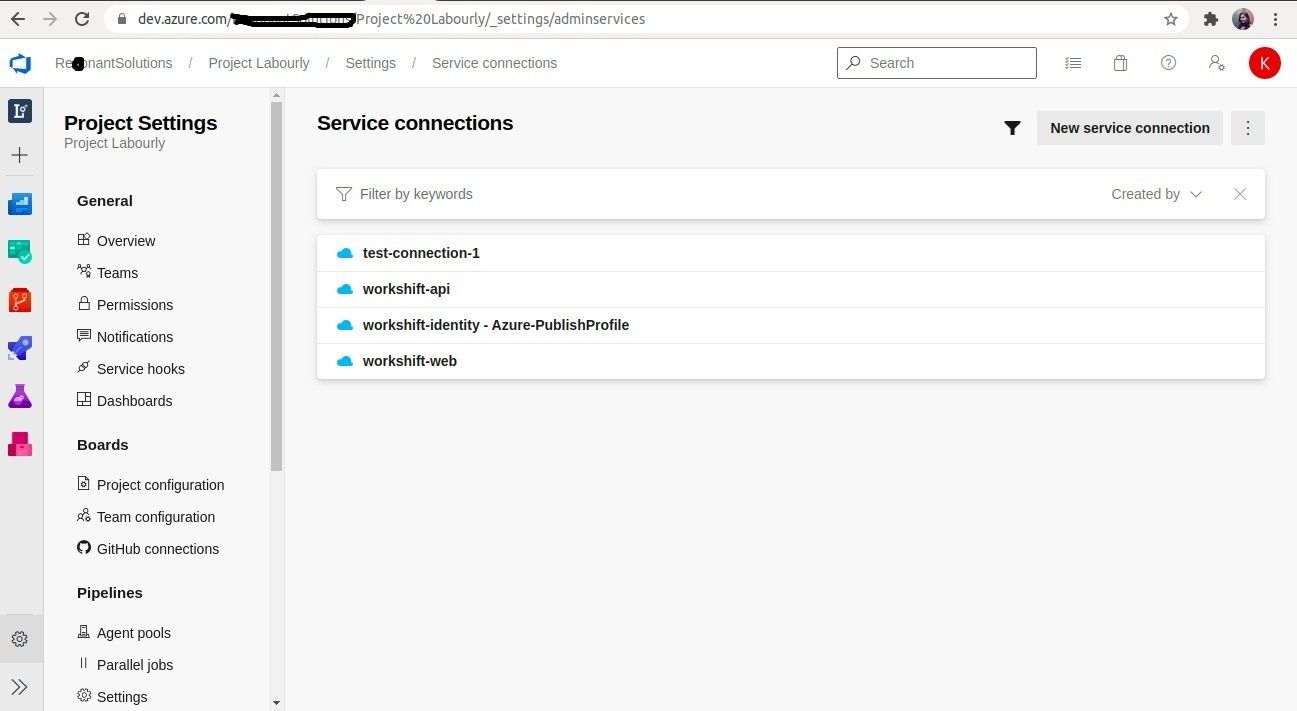Open Azure Boards from left sidebar
1297x711 pixels.
coord(20,251)
